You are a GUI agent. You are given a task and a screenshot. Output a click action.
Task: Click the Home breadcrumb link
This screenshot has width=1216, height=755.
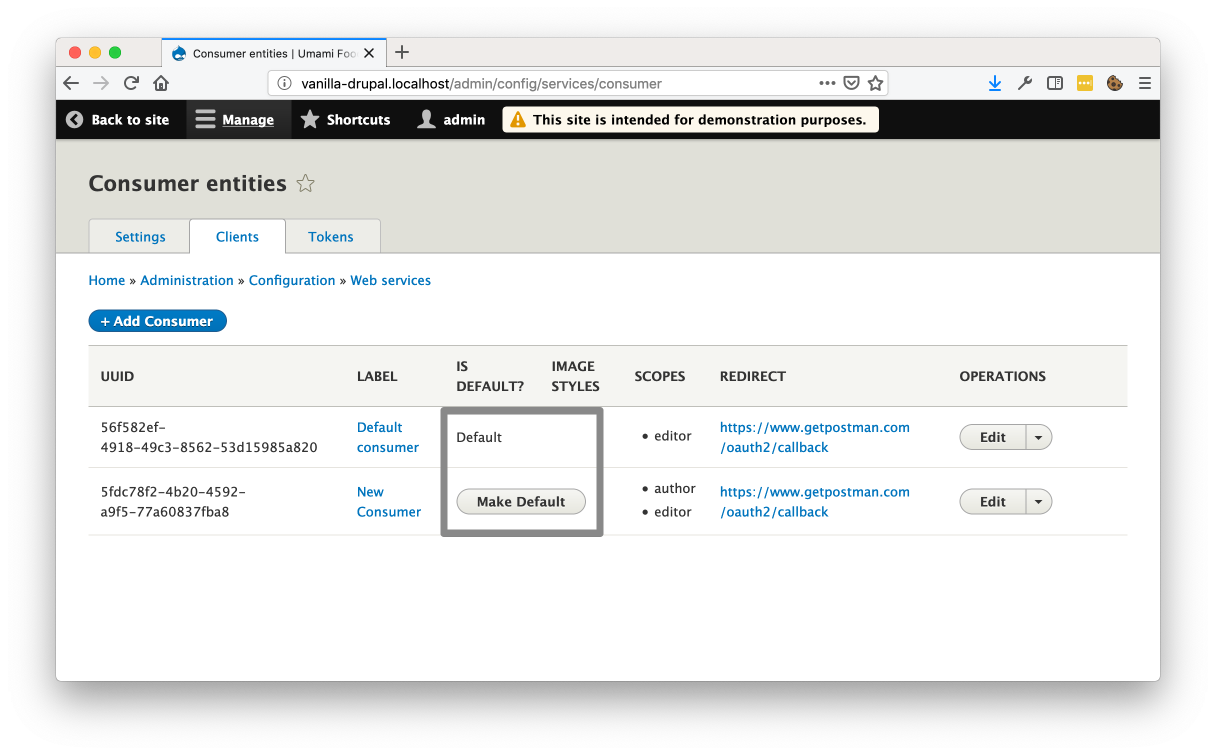[x=107, y=281]
